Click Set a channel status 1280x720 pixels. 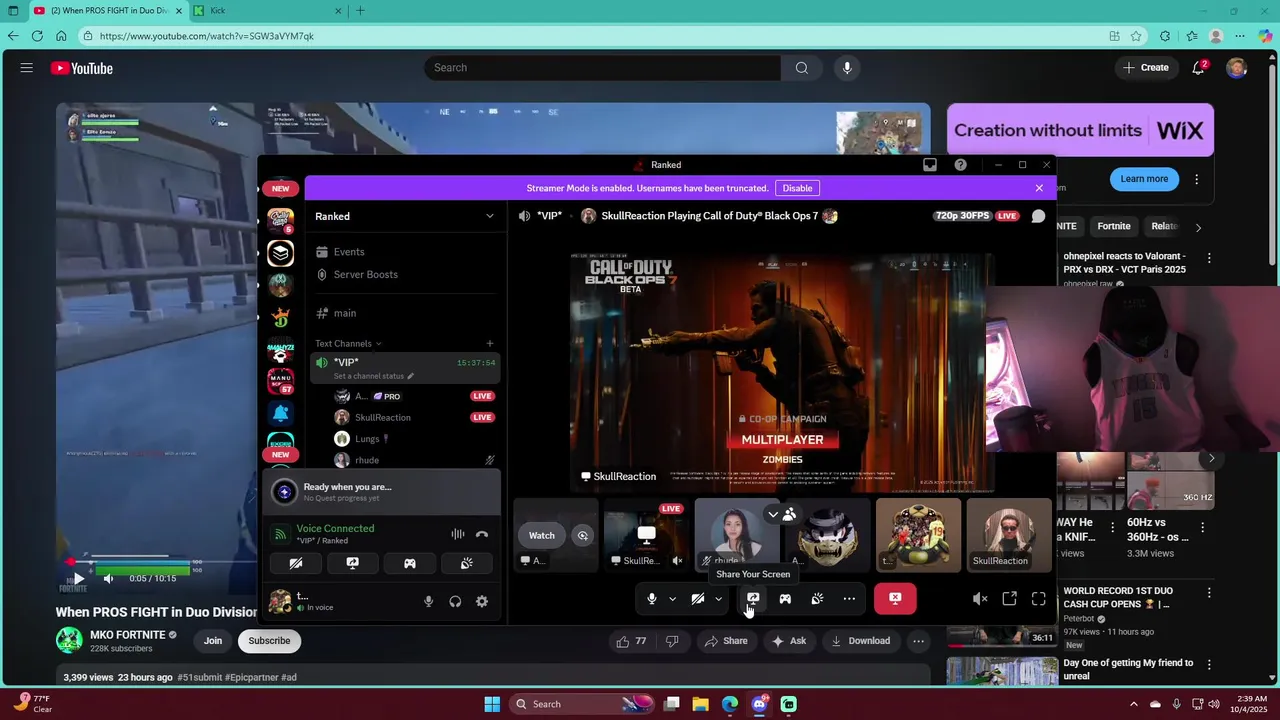373,376
